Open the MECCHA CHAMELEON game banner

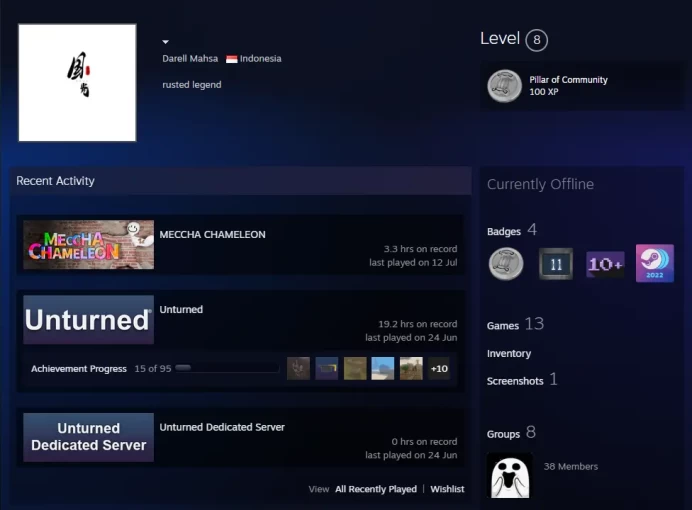[89, 244]
